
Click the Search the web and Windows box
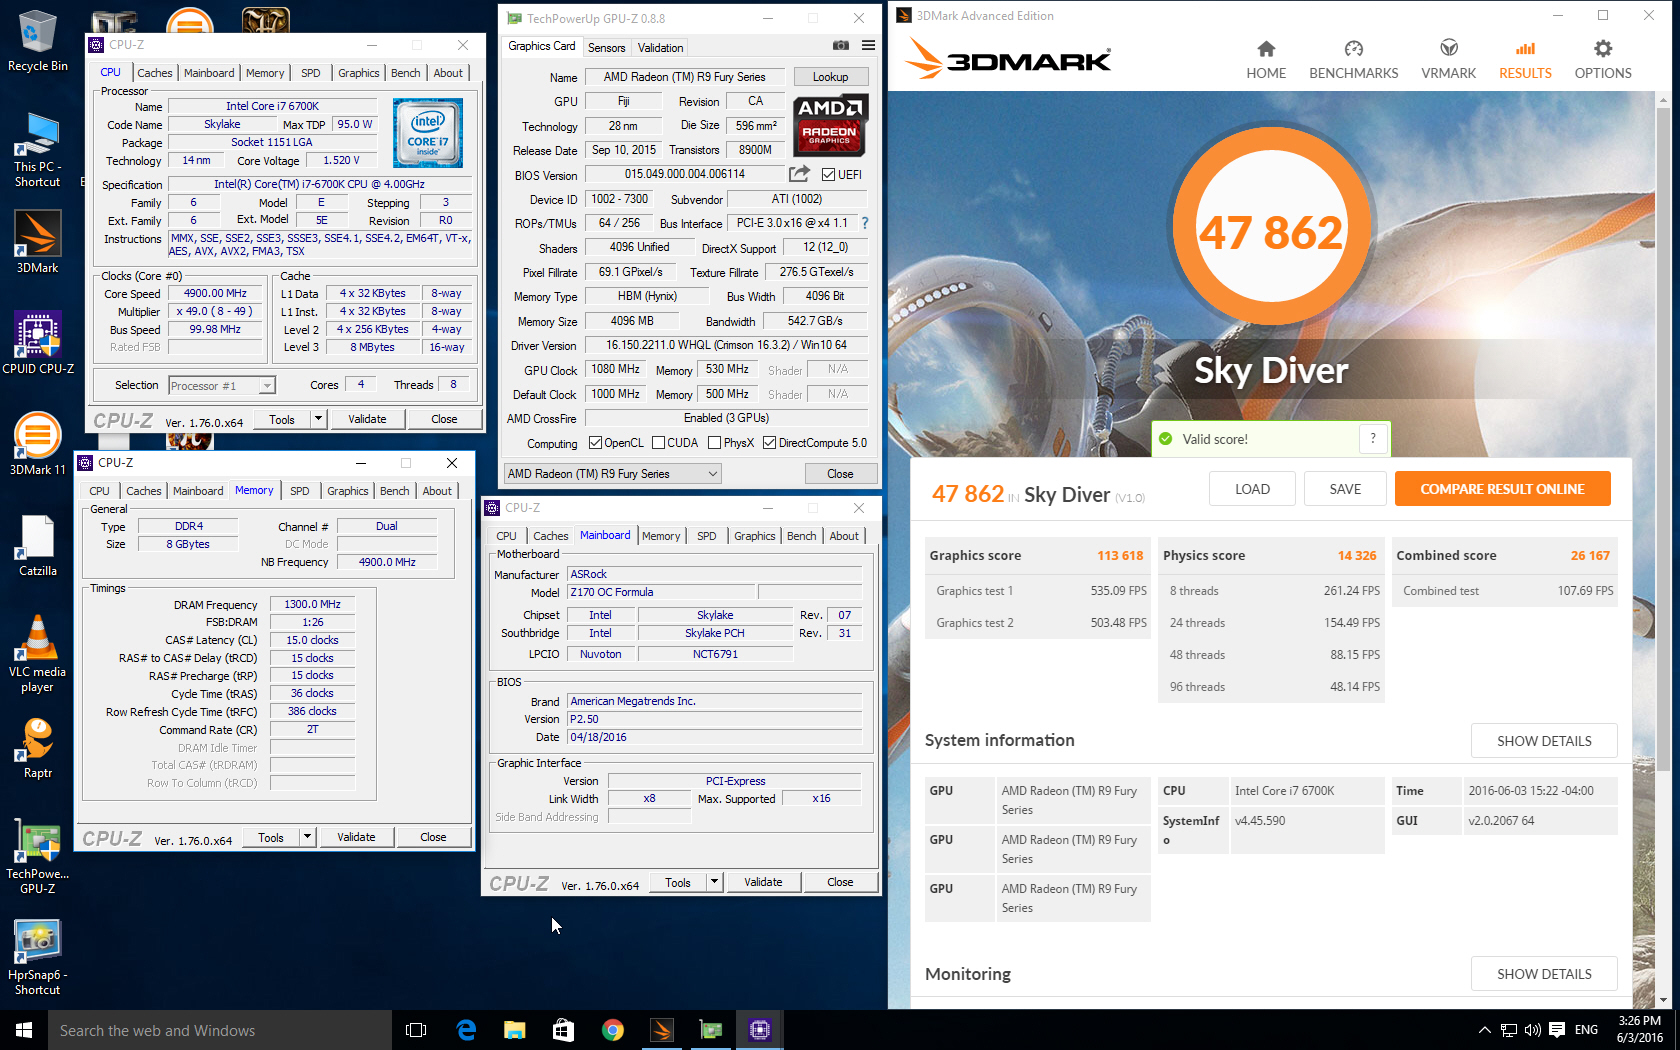click(x=220, y=1030)
